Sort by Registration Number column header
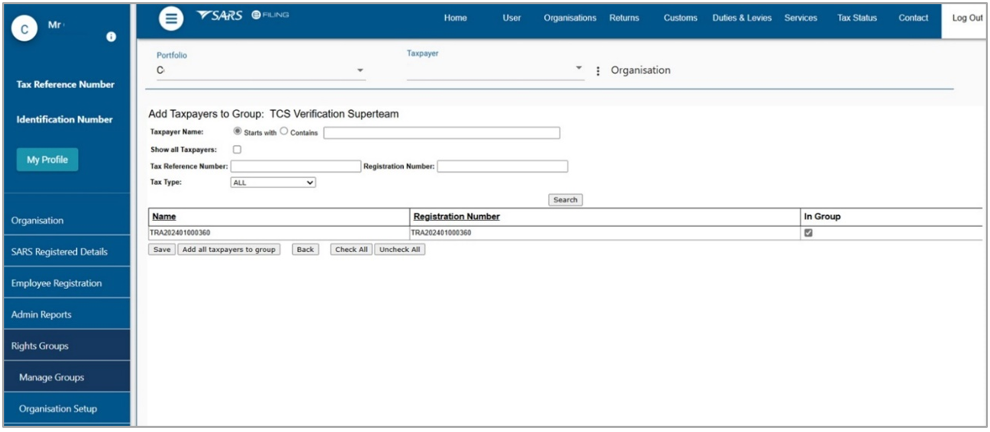This screenshot has height=432, width=990. point(456,217)
